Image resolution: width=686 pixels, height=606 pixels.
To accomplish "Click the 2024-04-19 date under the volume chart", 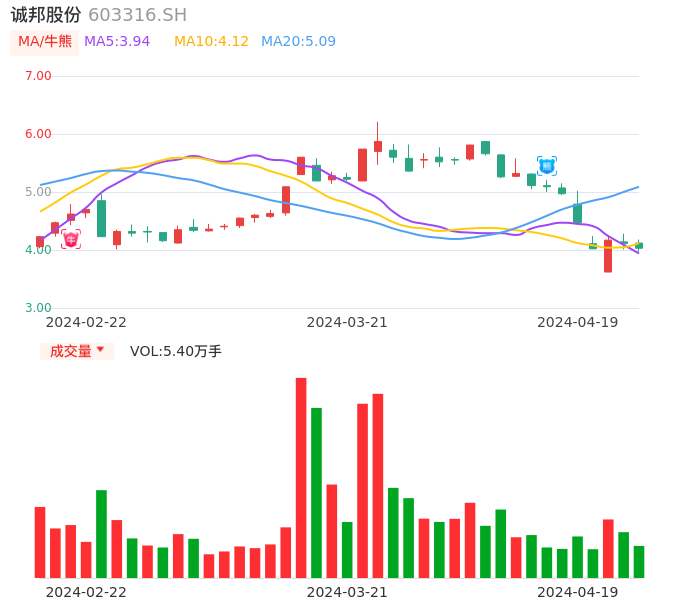I will [x=578, y=592].
